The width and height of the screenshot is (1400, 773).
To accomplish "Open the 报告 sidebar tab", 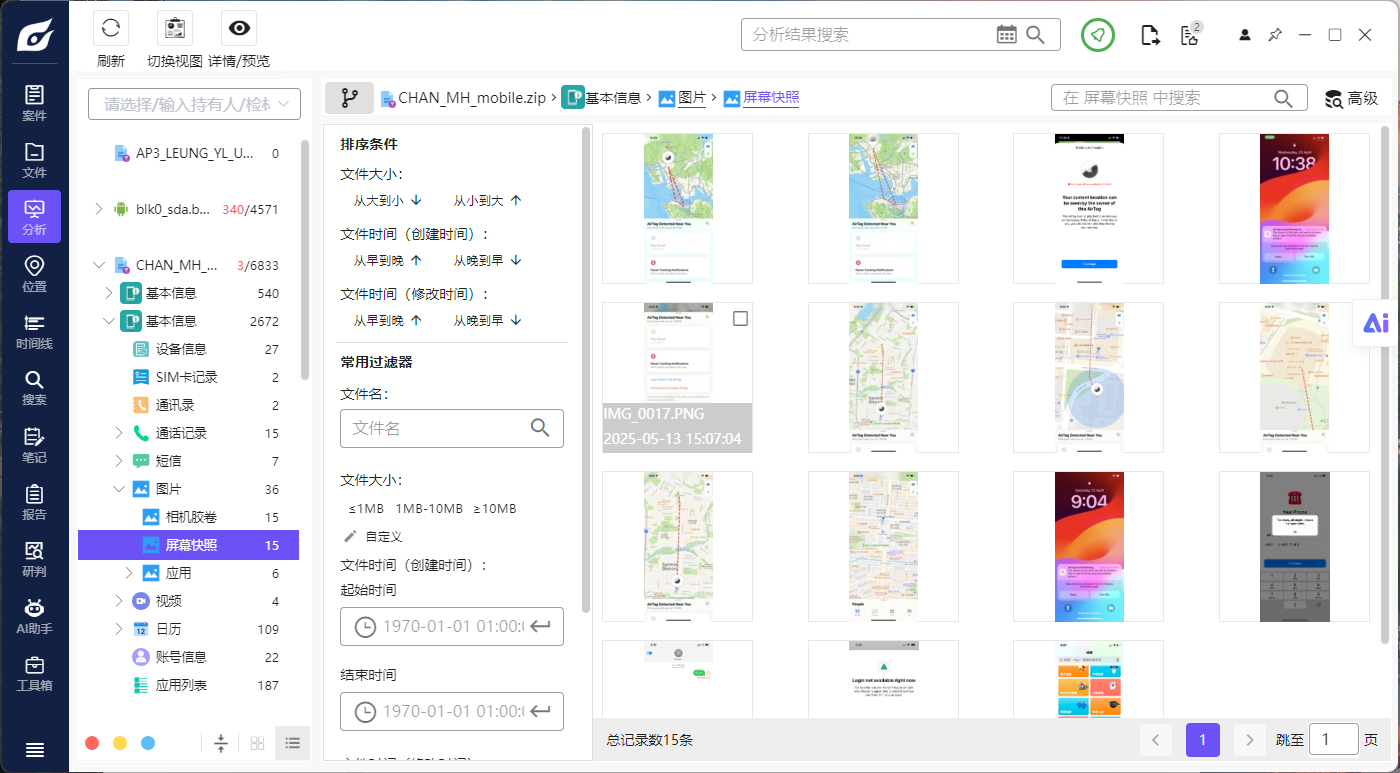I will [x=34, y=502].
